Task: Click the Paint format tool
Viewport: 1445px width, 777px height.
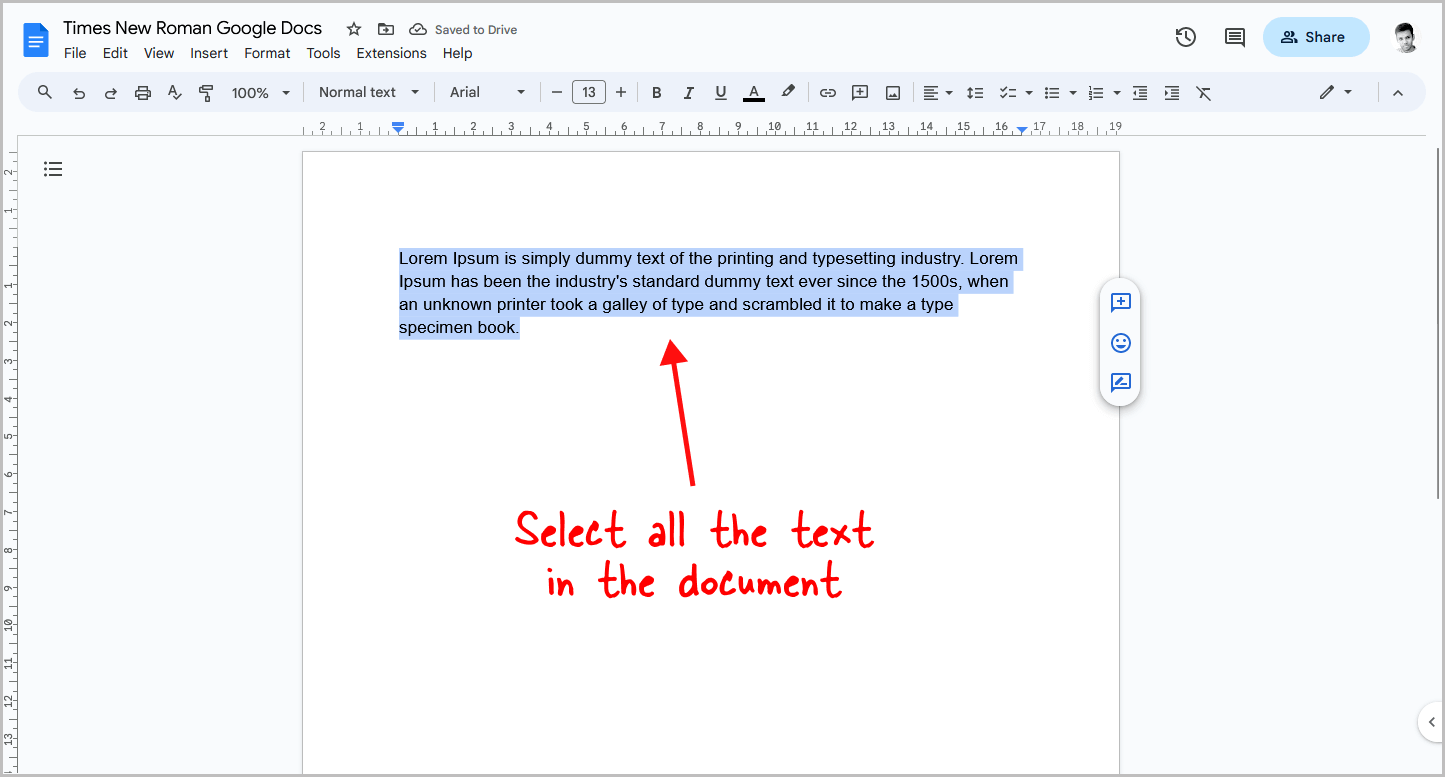Action: pos(206,91)
